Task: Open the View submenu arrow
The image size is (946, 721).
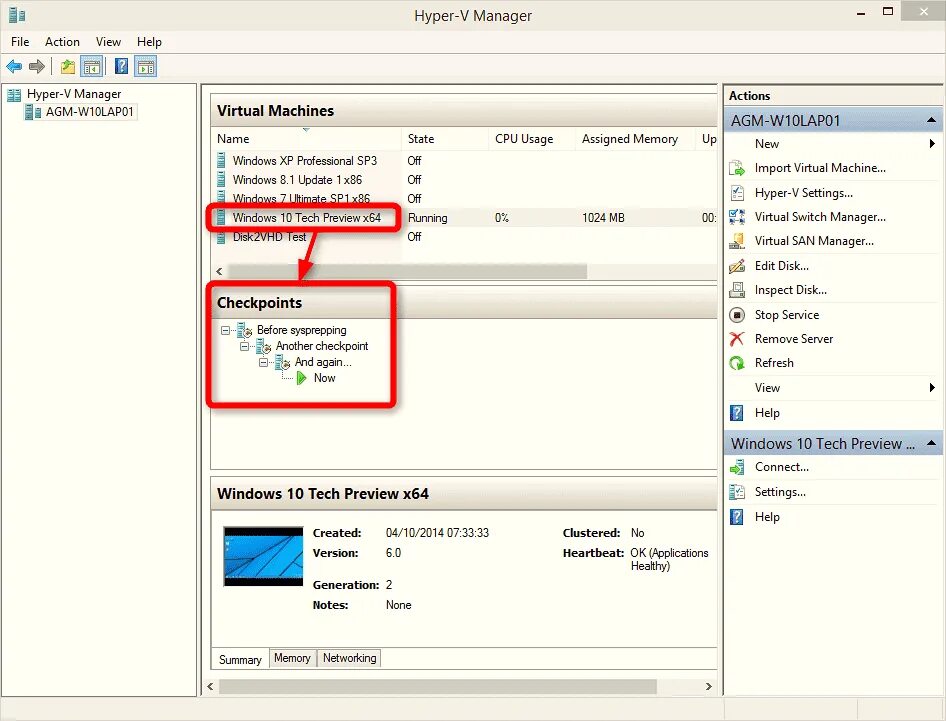Action: coord(932,388)
